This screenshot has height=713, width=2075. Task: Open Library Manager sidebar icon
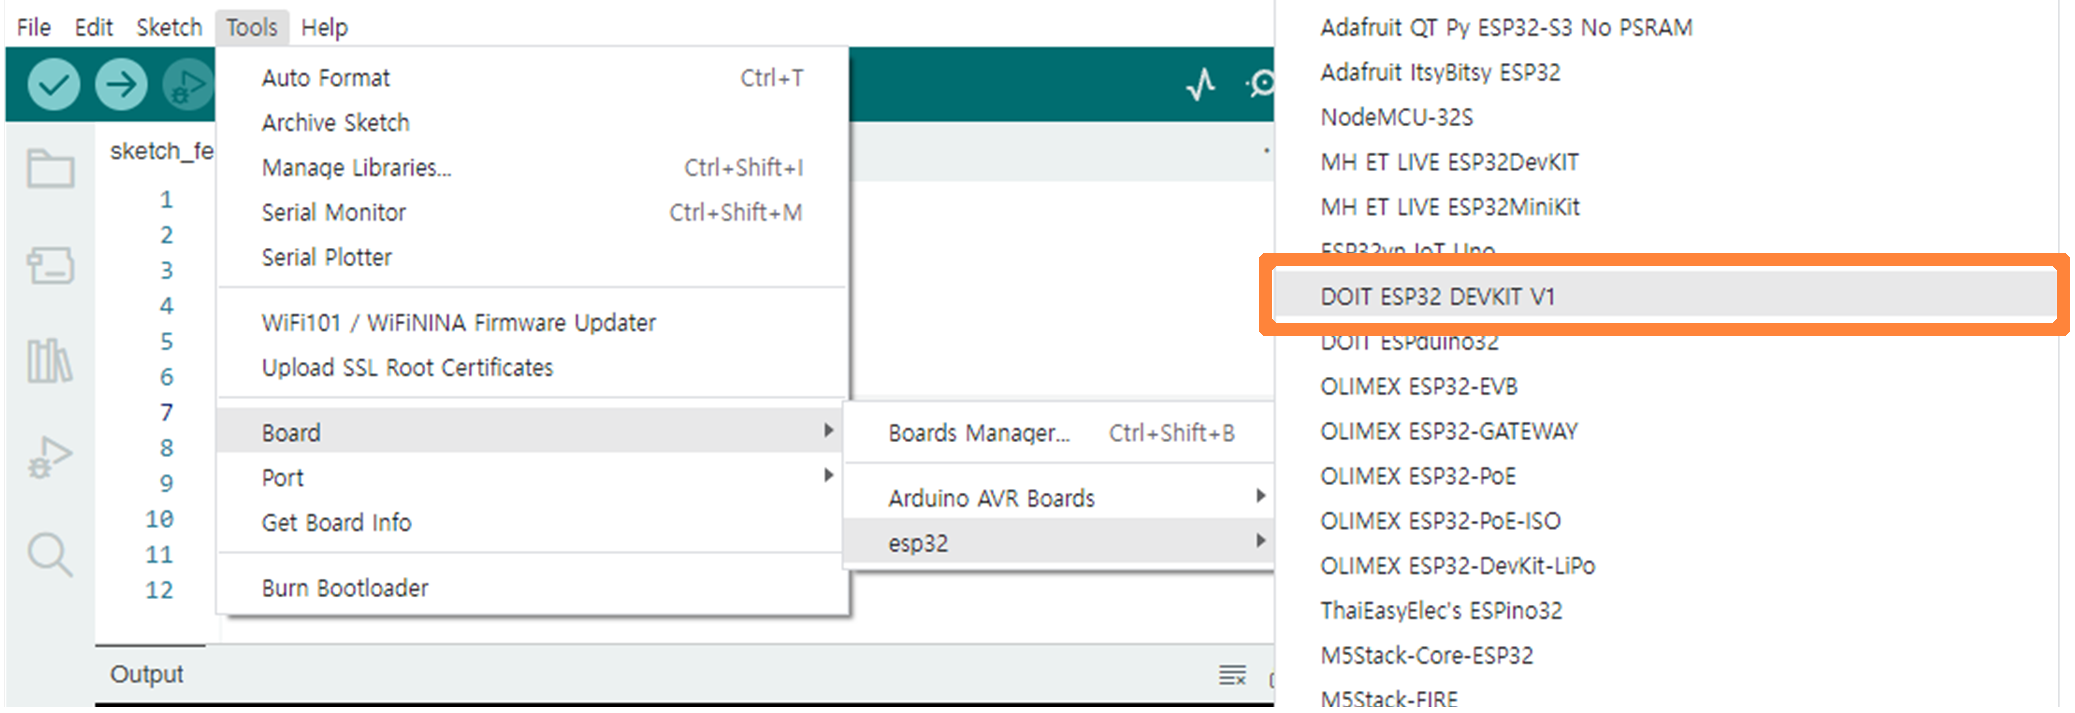click(50, 360)
